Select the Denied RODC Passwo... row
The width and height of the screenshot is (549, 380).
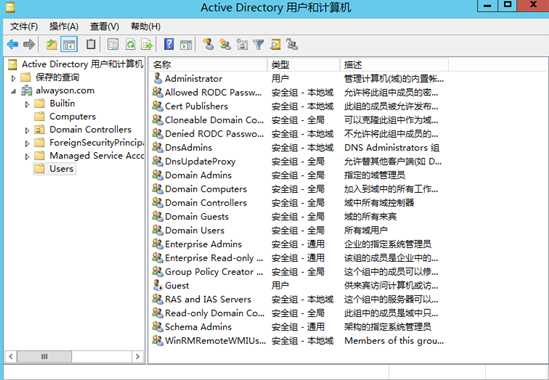(x=298, y=134)
